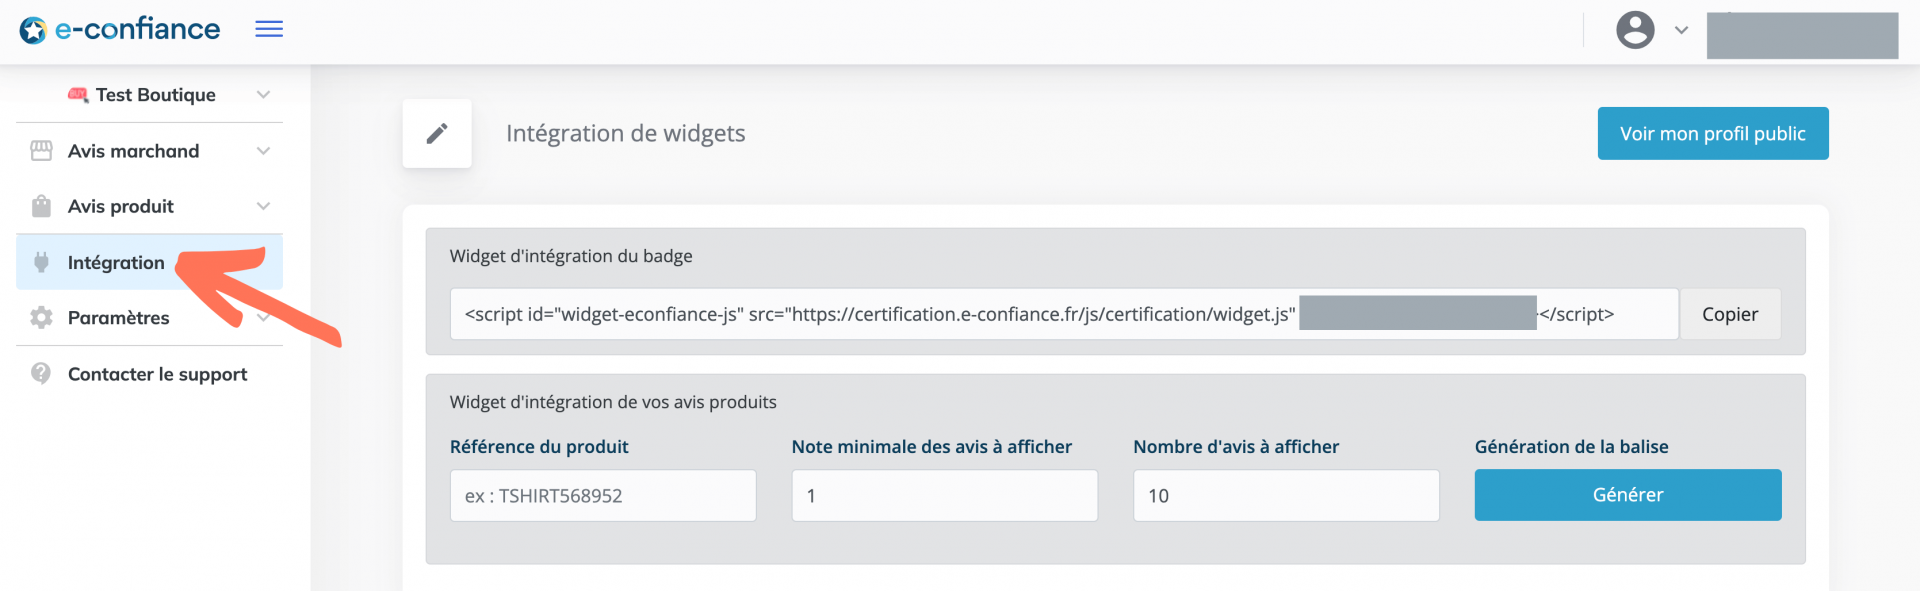The height and width of the screenshot is (591, 1920).
Task: Focus the Nombre d'avis à afficher field
Action: [1286, 496]
